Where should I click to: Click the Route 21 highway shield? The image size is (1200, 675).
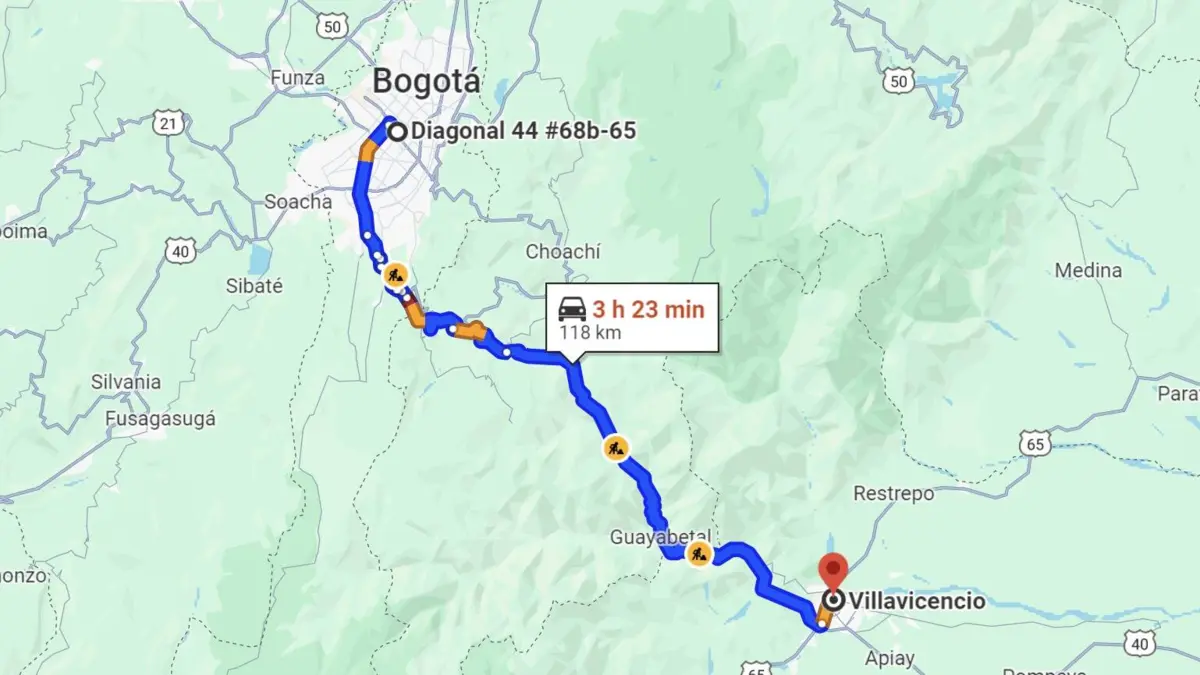click(x=168, y=123)
